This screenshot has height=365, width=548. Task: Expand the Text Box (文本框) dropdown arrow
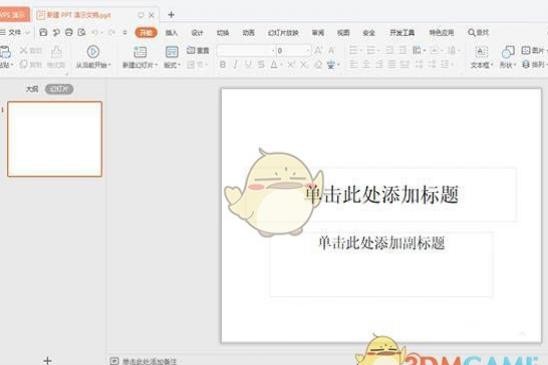(x=491, y=65)
